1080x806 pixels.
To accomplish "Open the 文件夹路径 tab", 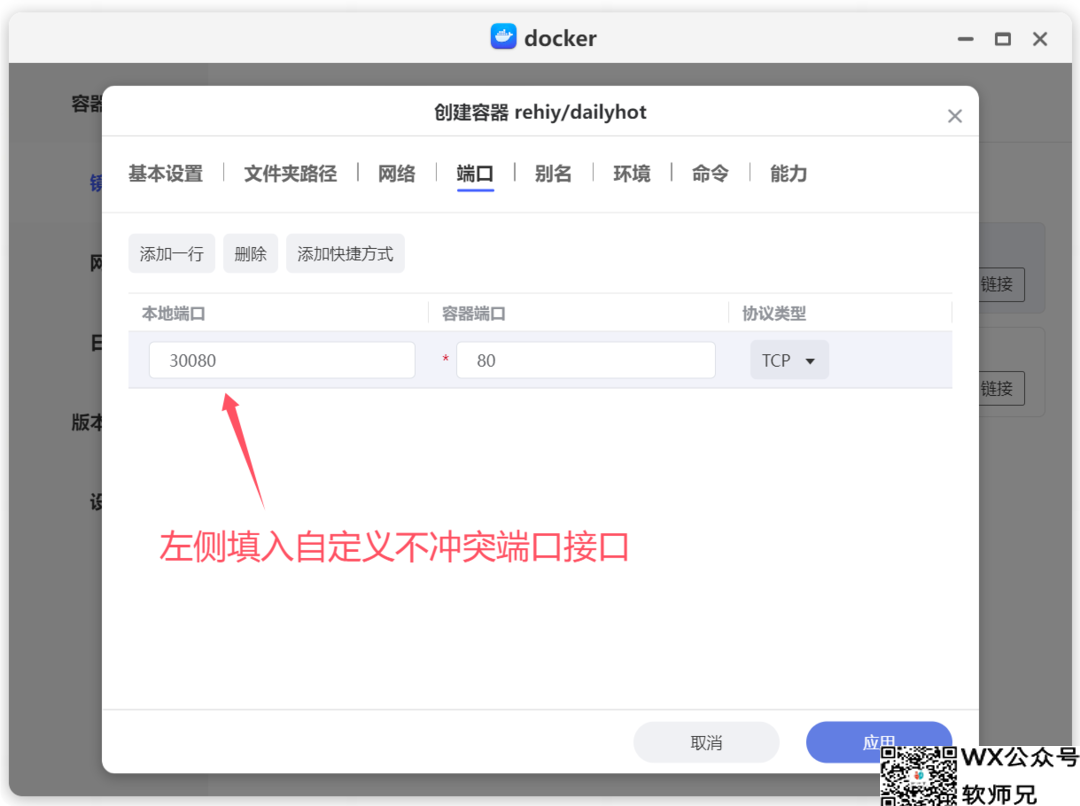I will (x=291, y=174).
